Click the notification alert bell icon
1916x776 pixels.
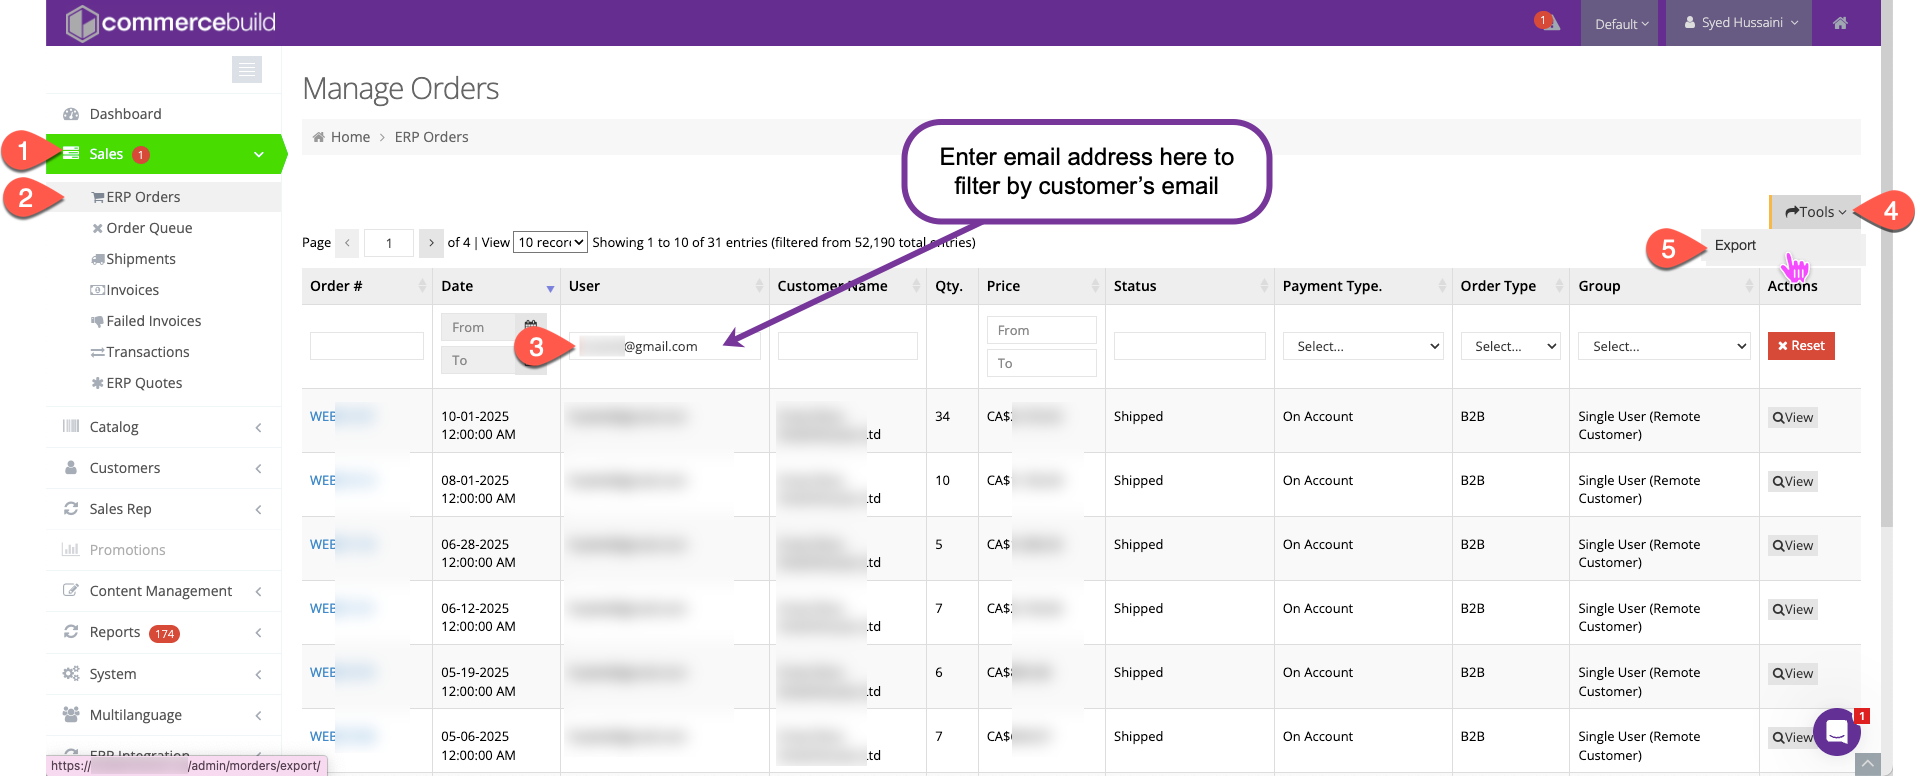[x=1548, y=22]
